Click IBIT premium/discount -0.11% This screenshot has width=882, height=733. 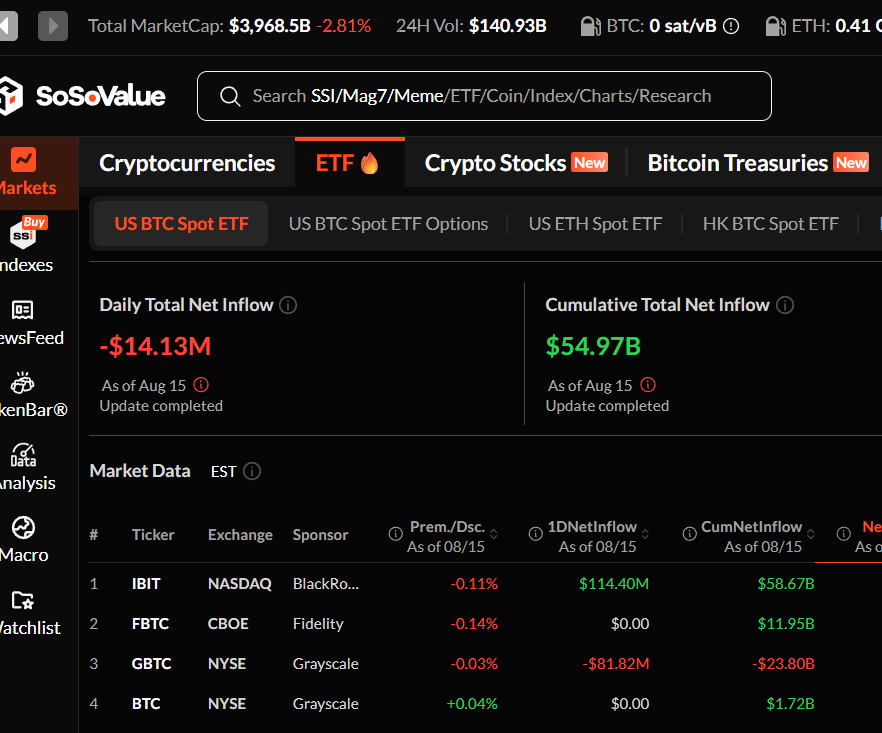[474, 584]
